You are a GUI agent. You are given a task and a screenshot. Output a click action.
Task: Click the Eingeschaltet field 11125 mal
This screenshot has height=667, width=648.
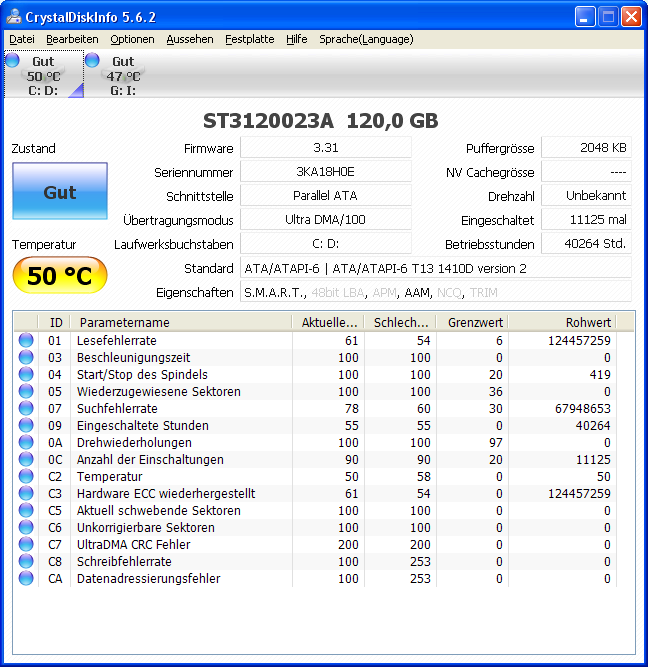tap(586, 219)
